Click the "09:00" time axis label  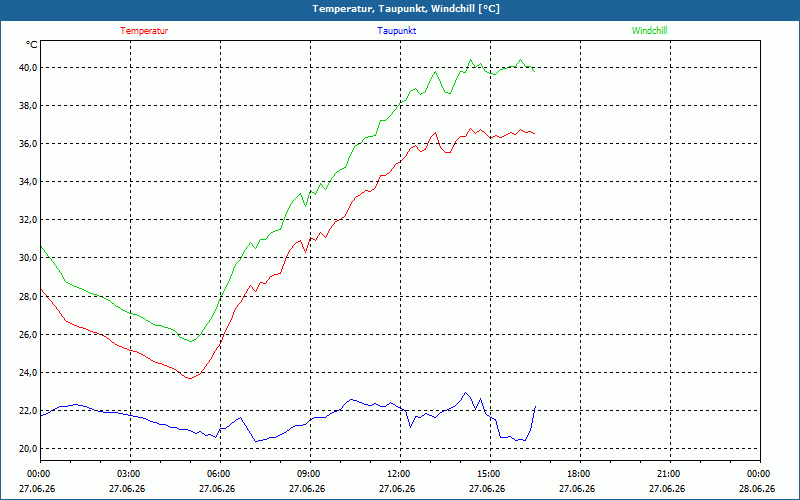click(x=310, y=474)
